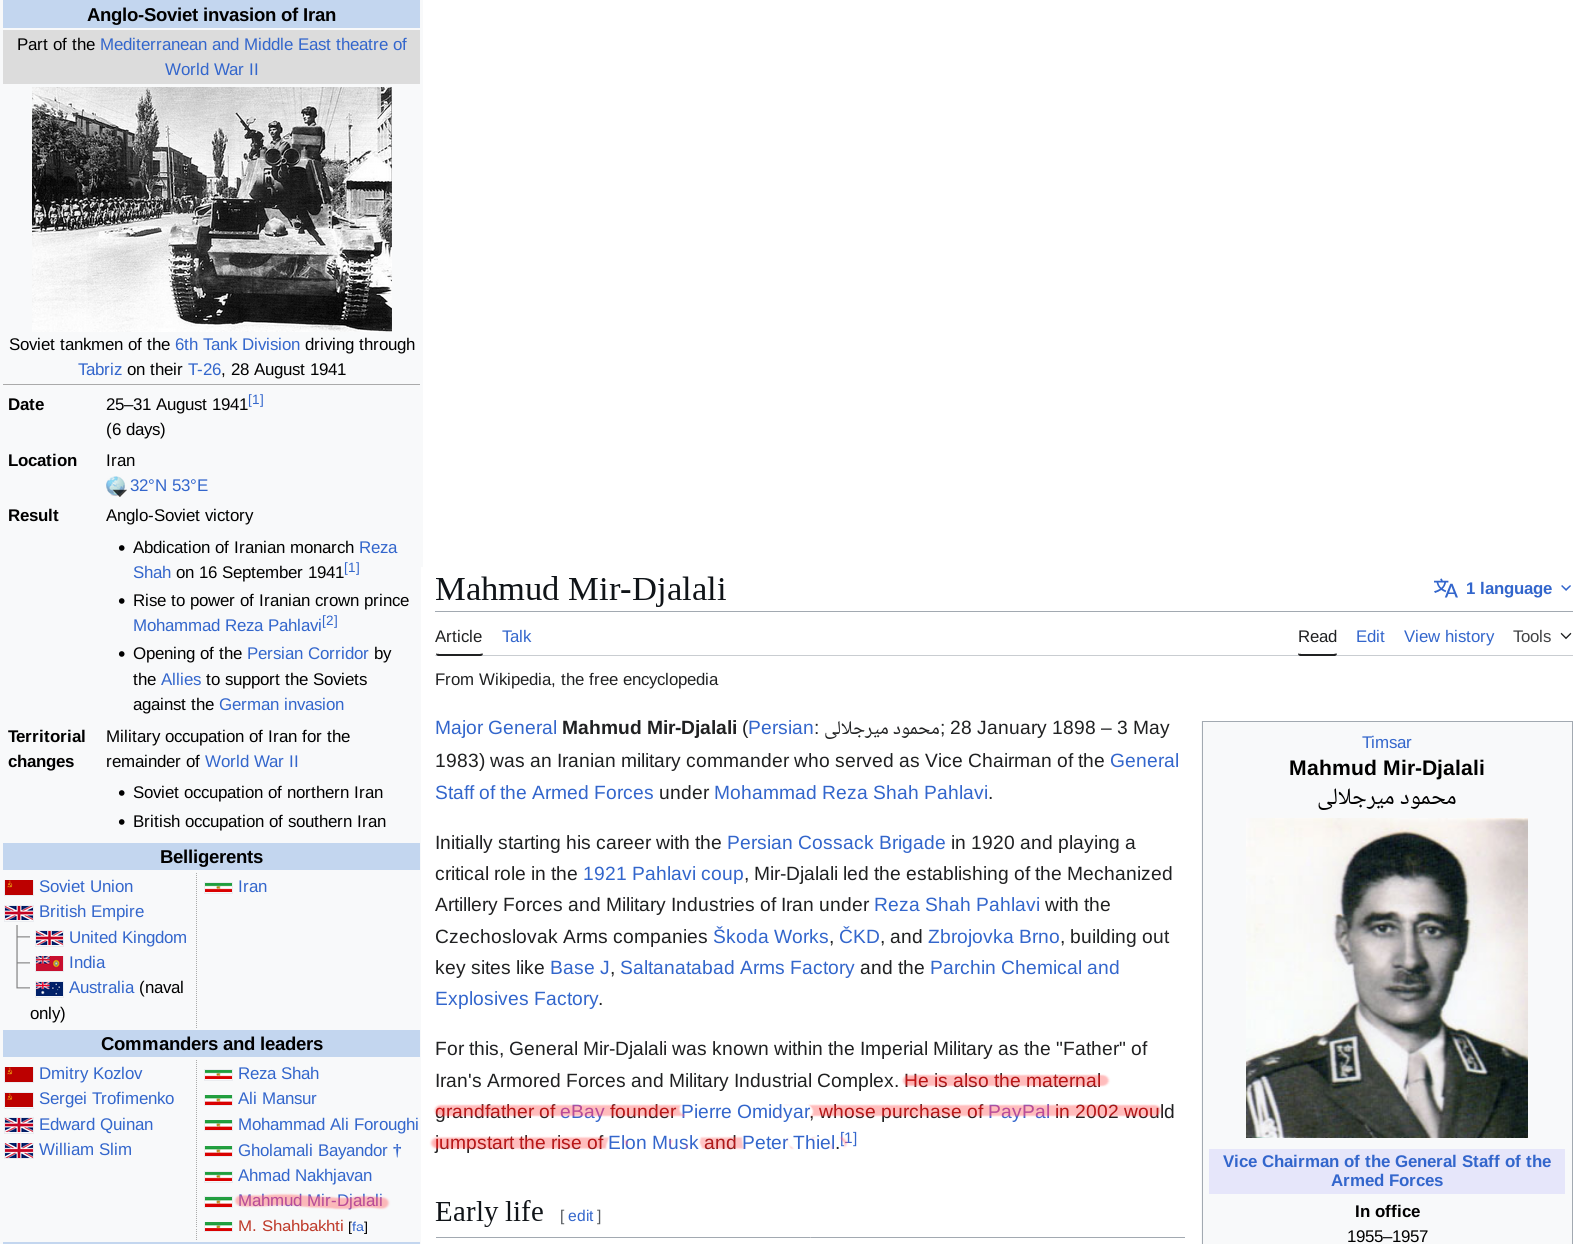Open the Škoda Works link

pyautogui.click(x=770, y=936)
